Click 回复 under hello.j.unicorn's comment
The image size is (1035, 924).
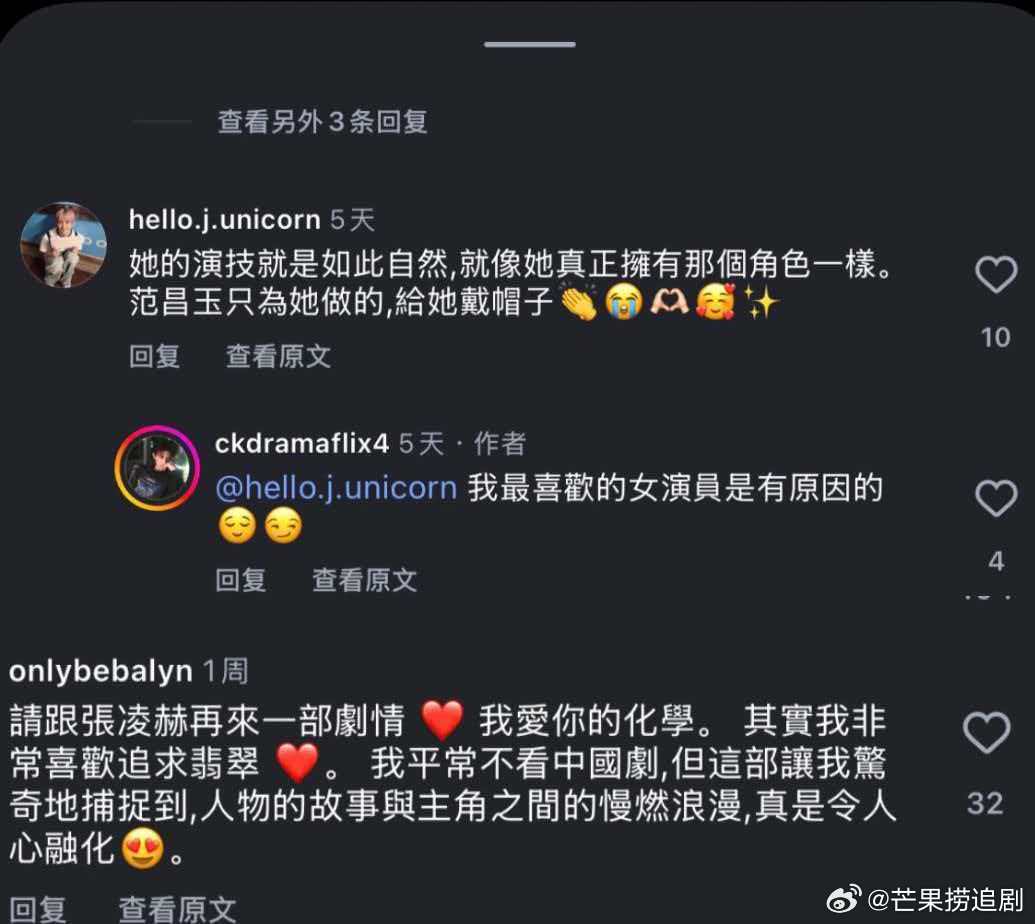click(x=154, y=356)
